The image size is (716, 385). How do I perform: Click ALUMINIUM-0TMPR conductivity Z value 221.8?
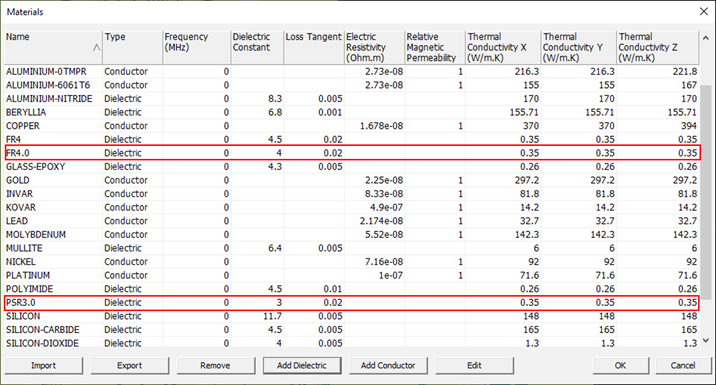click(x=684, y=72)
